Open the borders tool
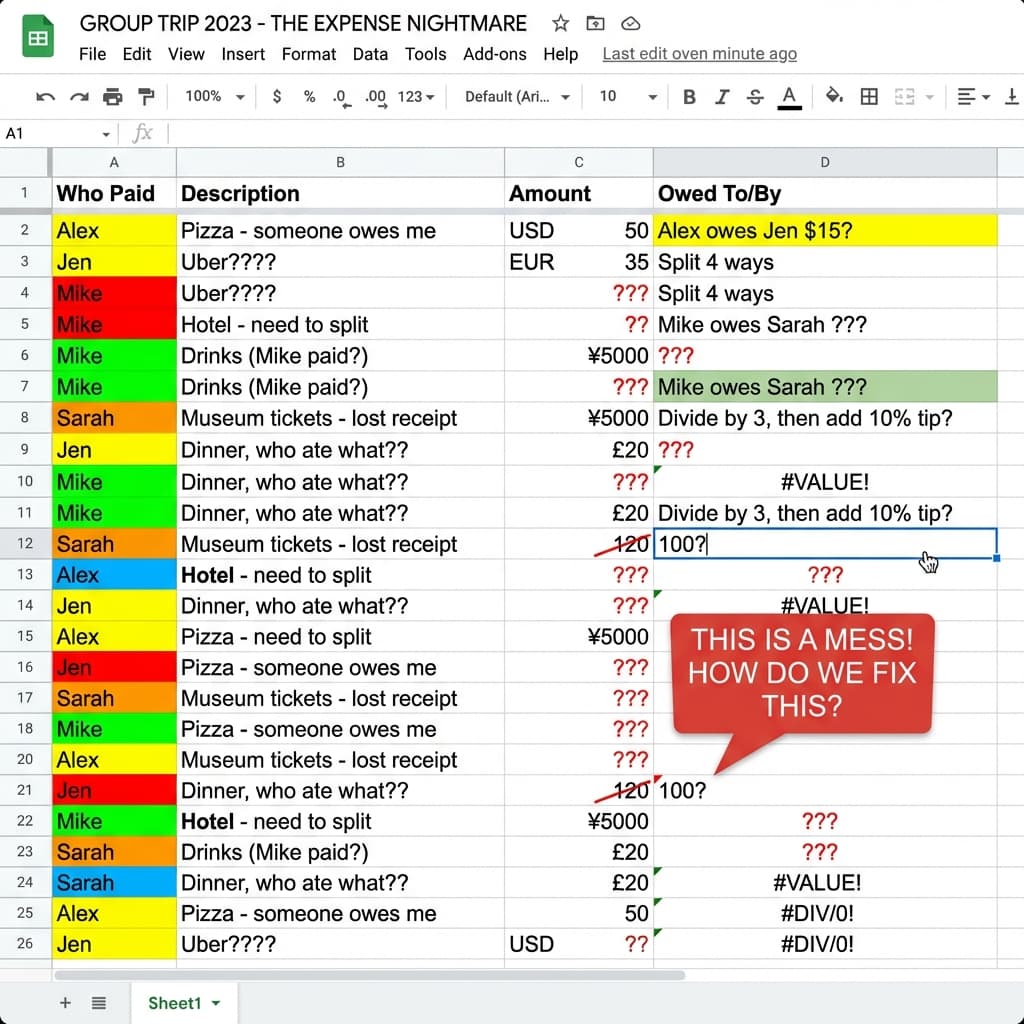This screenshot has height=1024, width=1024. pyautogui.click(x=869, y=97)
